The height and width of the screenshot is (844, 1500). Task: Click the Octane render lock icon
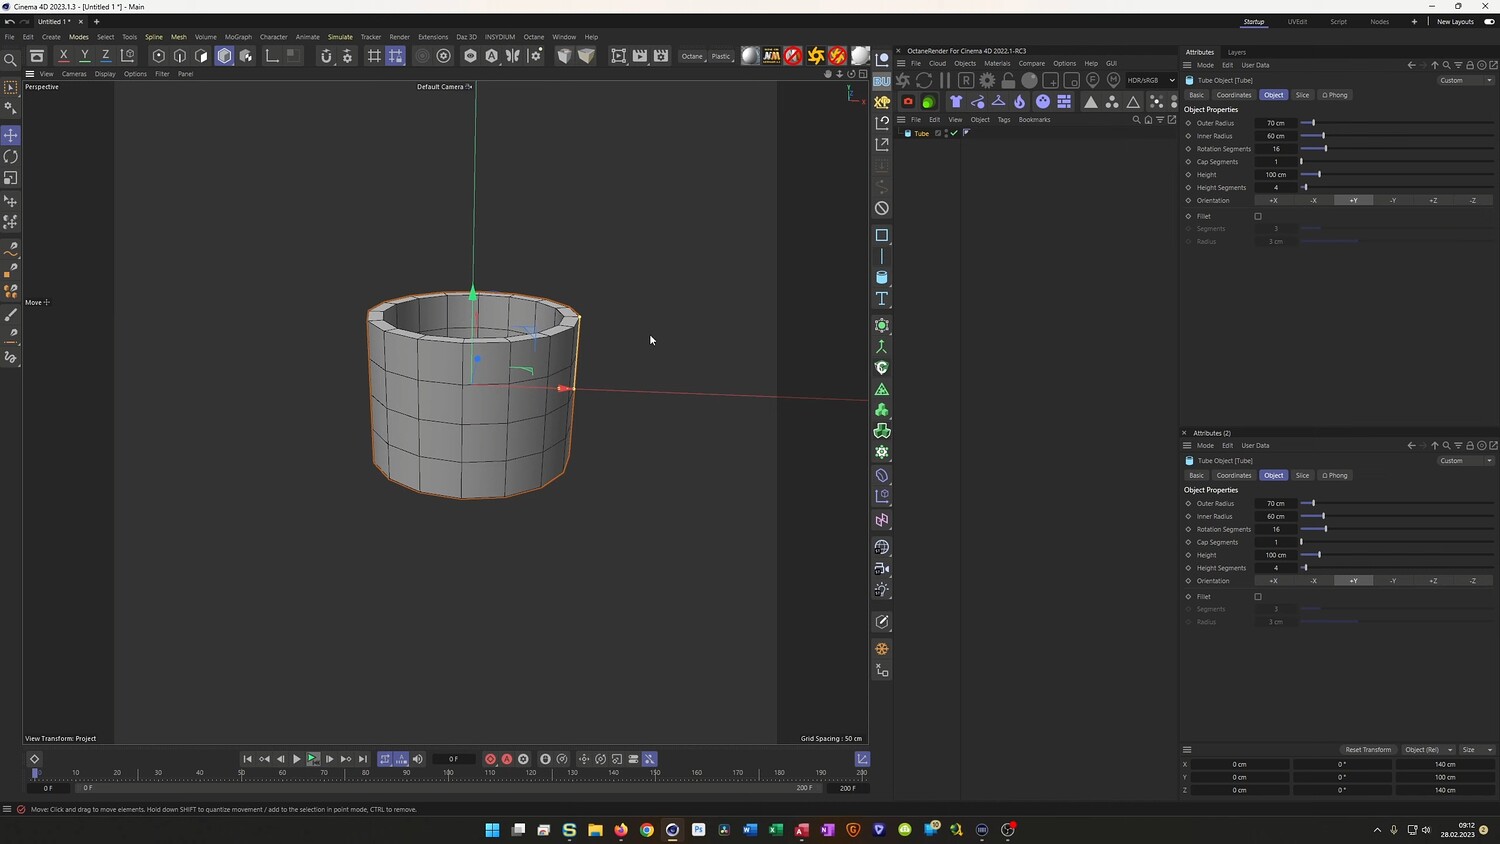click(x=1008, y=80)
